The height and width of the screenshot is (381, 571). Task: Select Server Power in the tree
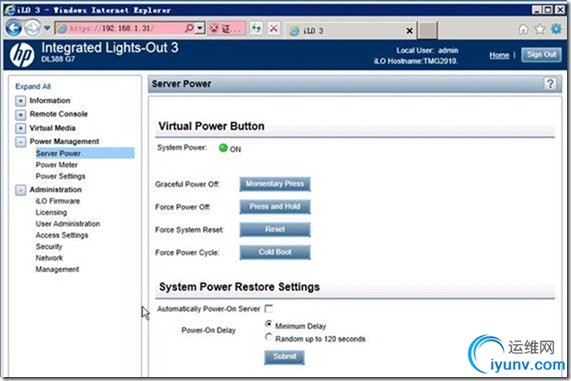click(84, 153)
